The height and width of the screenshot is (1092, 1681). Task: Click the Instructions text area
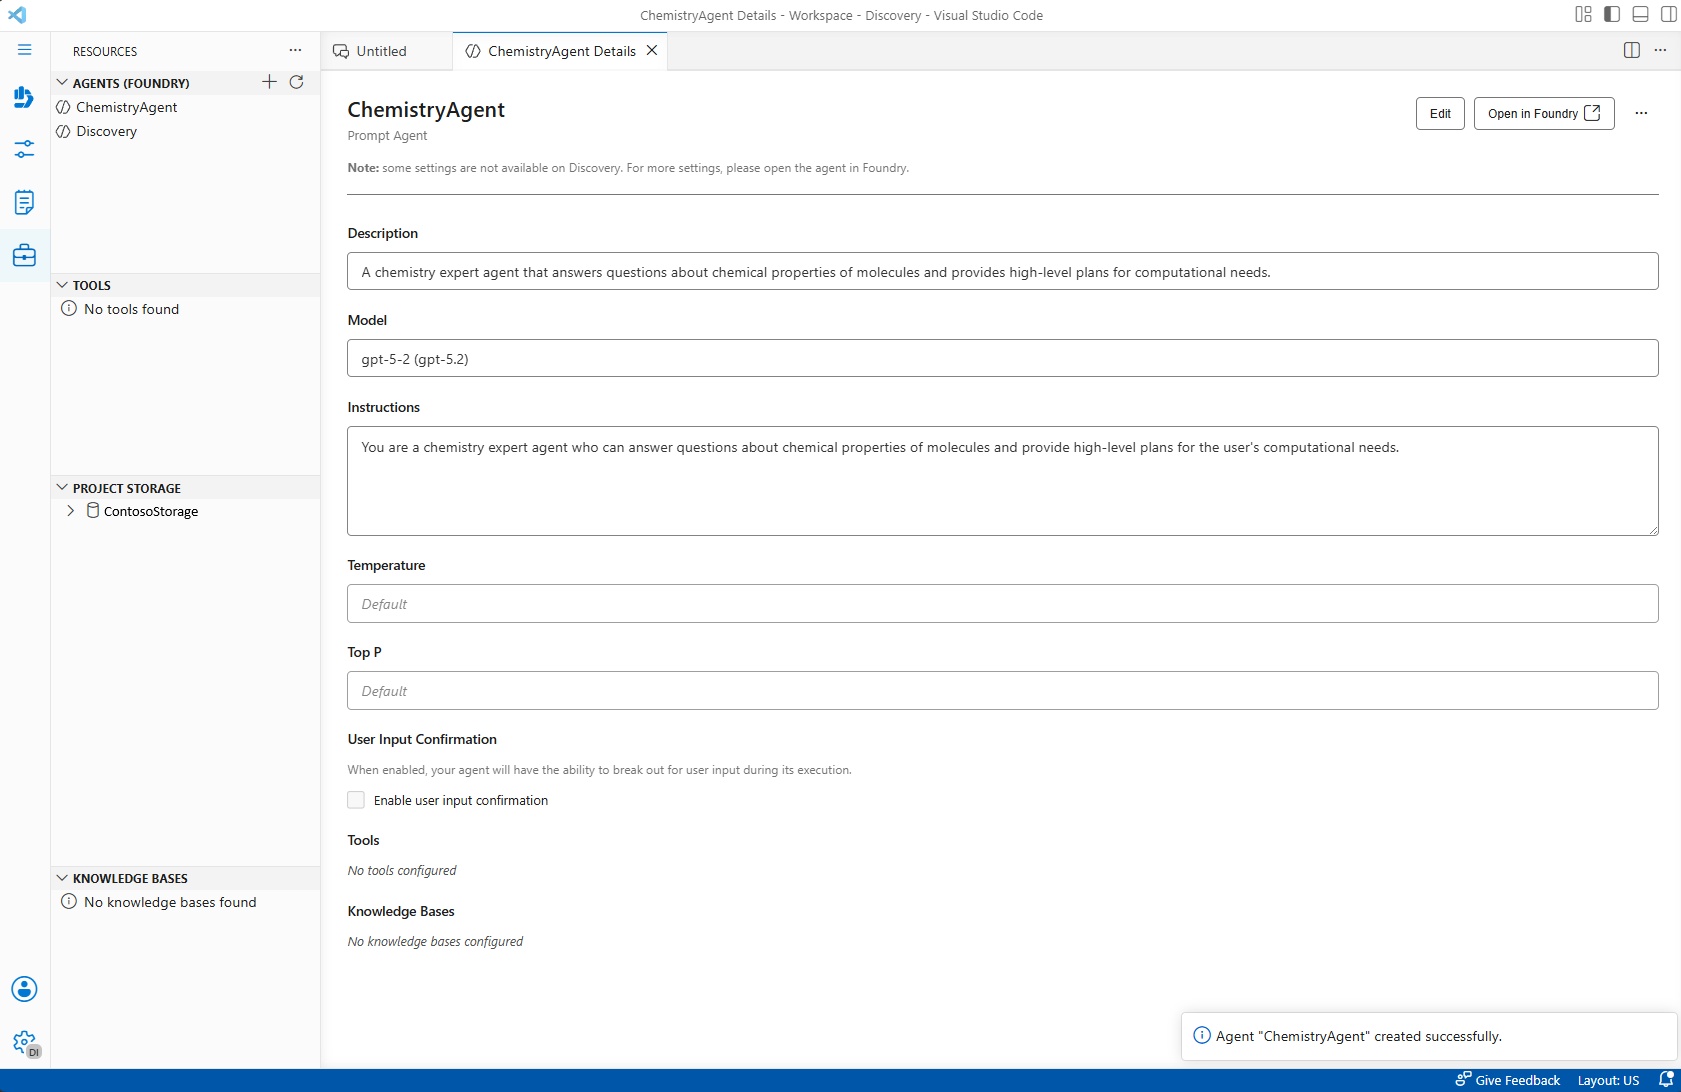[1002, 481]
